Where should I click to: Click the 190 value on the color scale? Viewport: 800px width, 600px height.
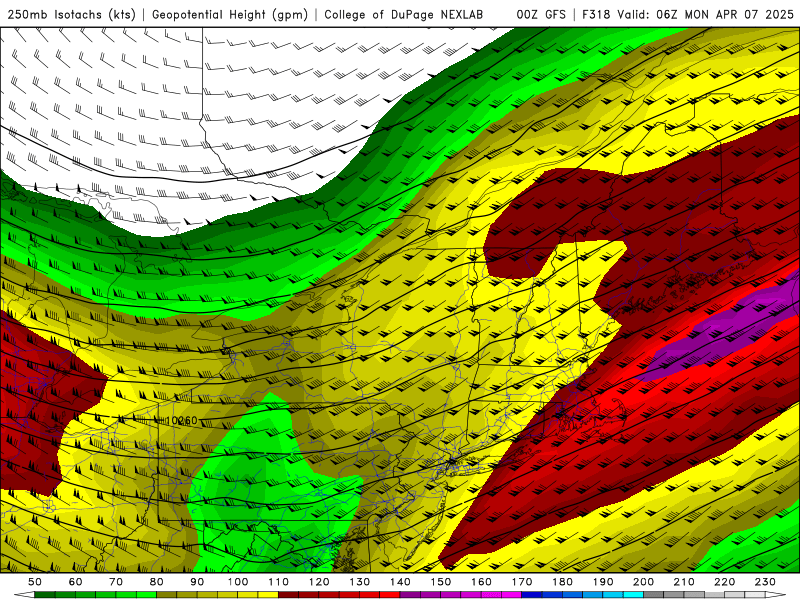(603, 582)
